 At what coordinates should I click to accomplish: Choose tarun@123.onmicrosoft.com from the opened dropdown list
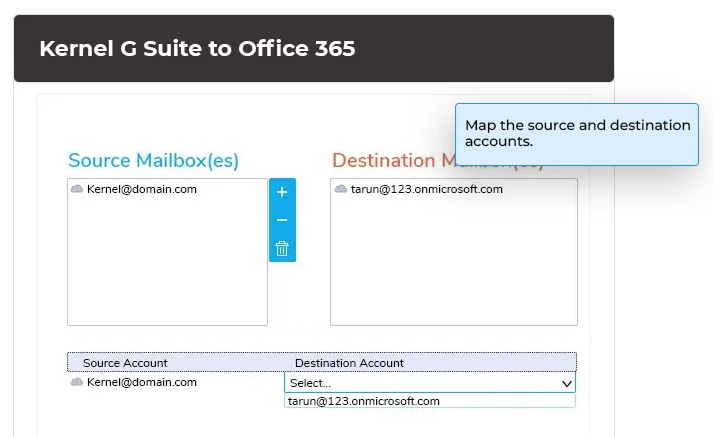(364, 401)
